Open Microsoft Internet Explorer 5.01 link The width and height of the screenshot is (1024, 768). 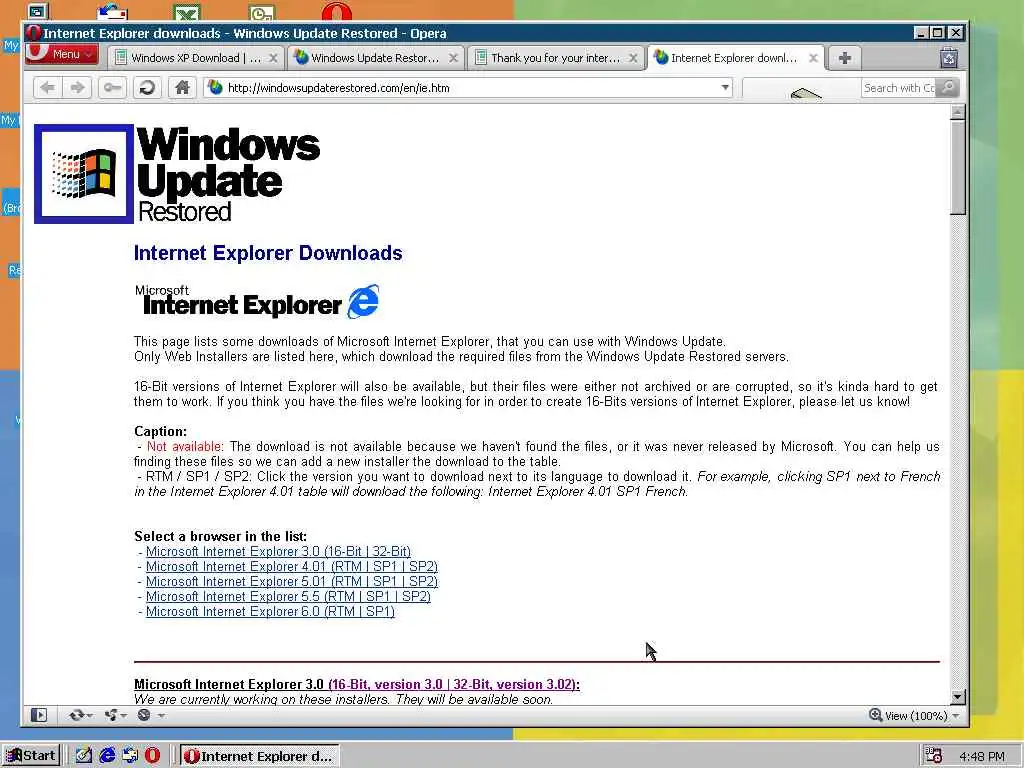(292, 582)
